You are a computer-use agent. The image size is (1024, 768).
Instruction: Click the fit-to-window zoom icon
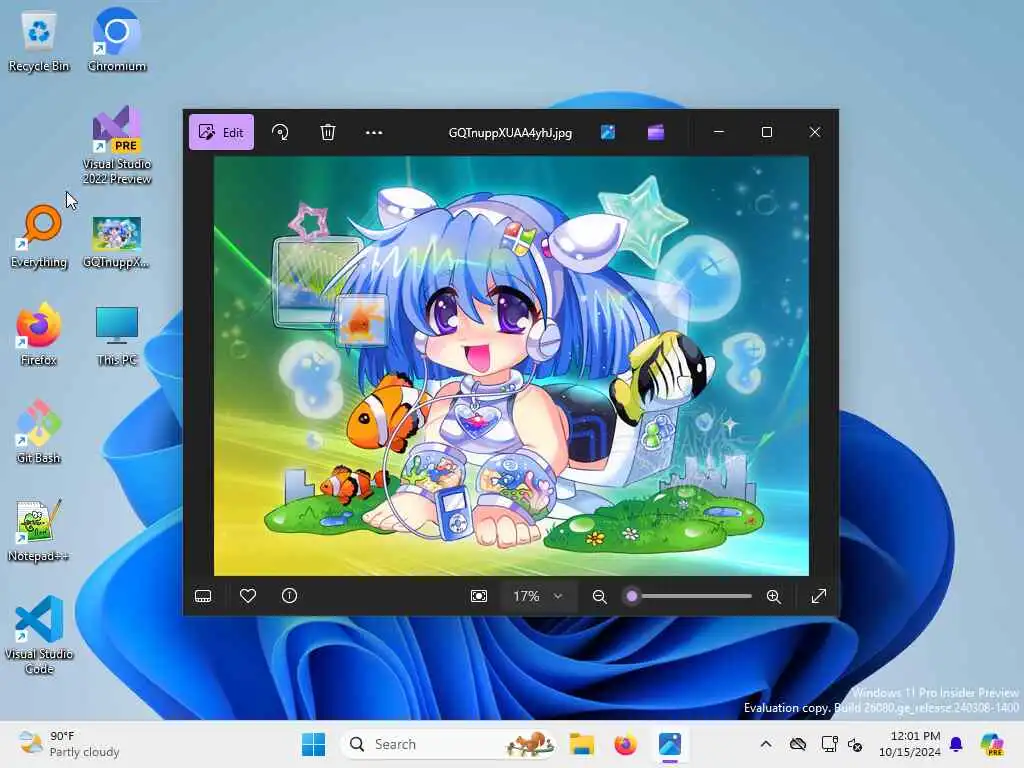(479, 596)
